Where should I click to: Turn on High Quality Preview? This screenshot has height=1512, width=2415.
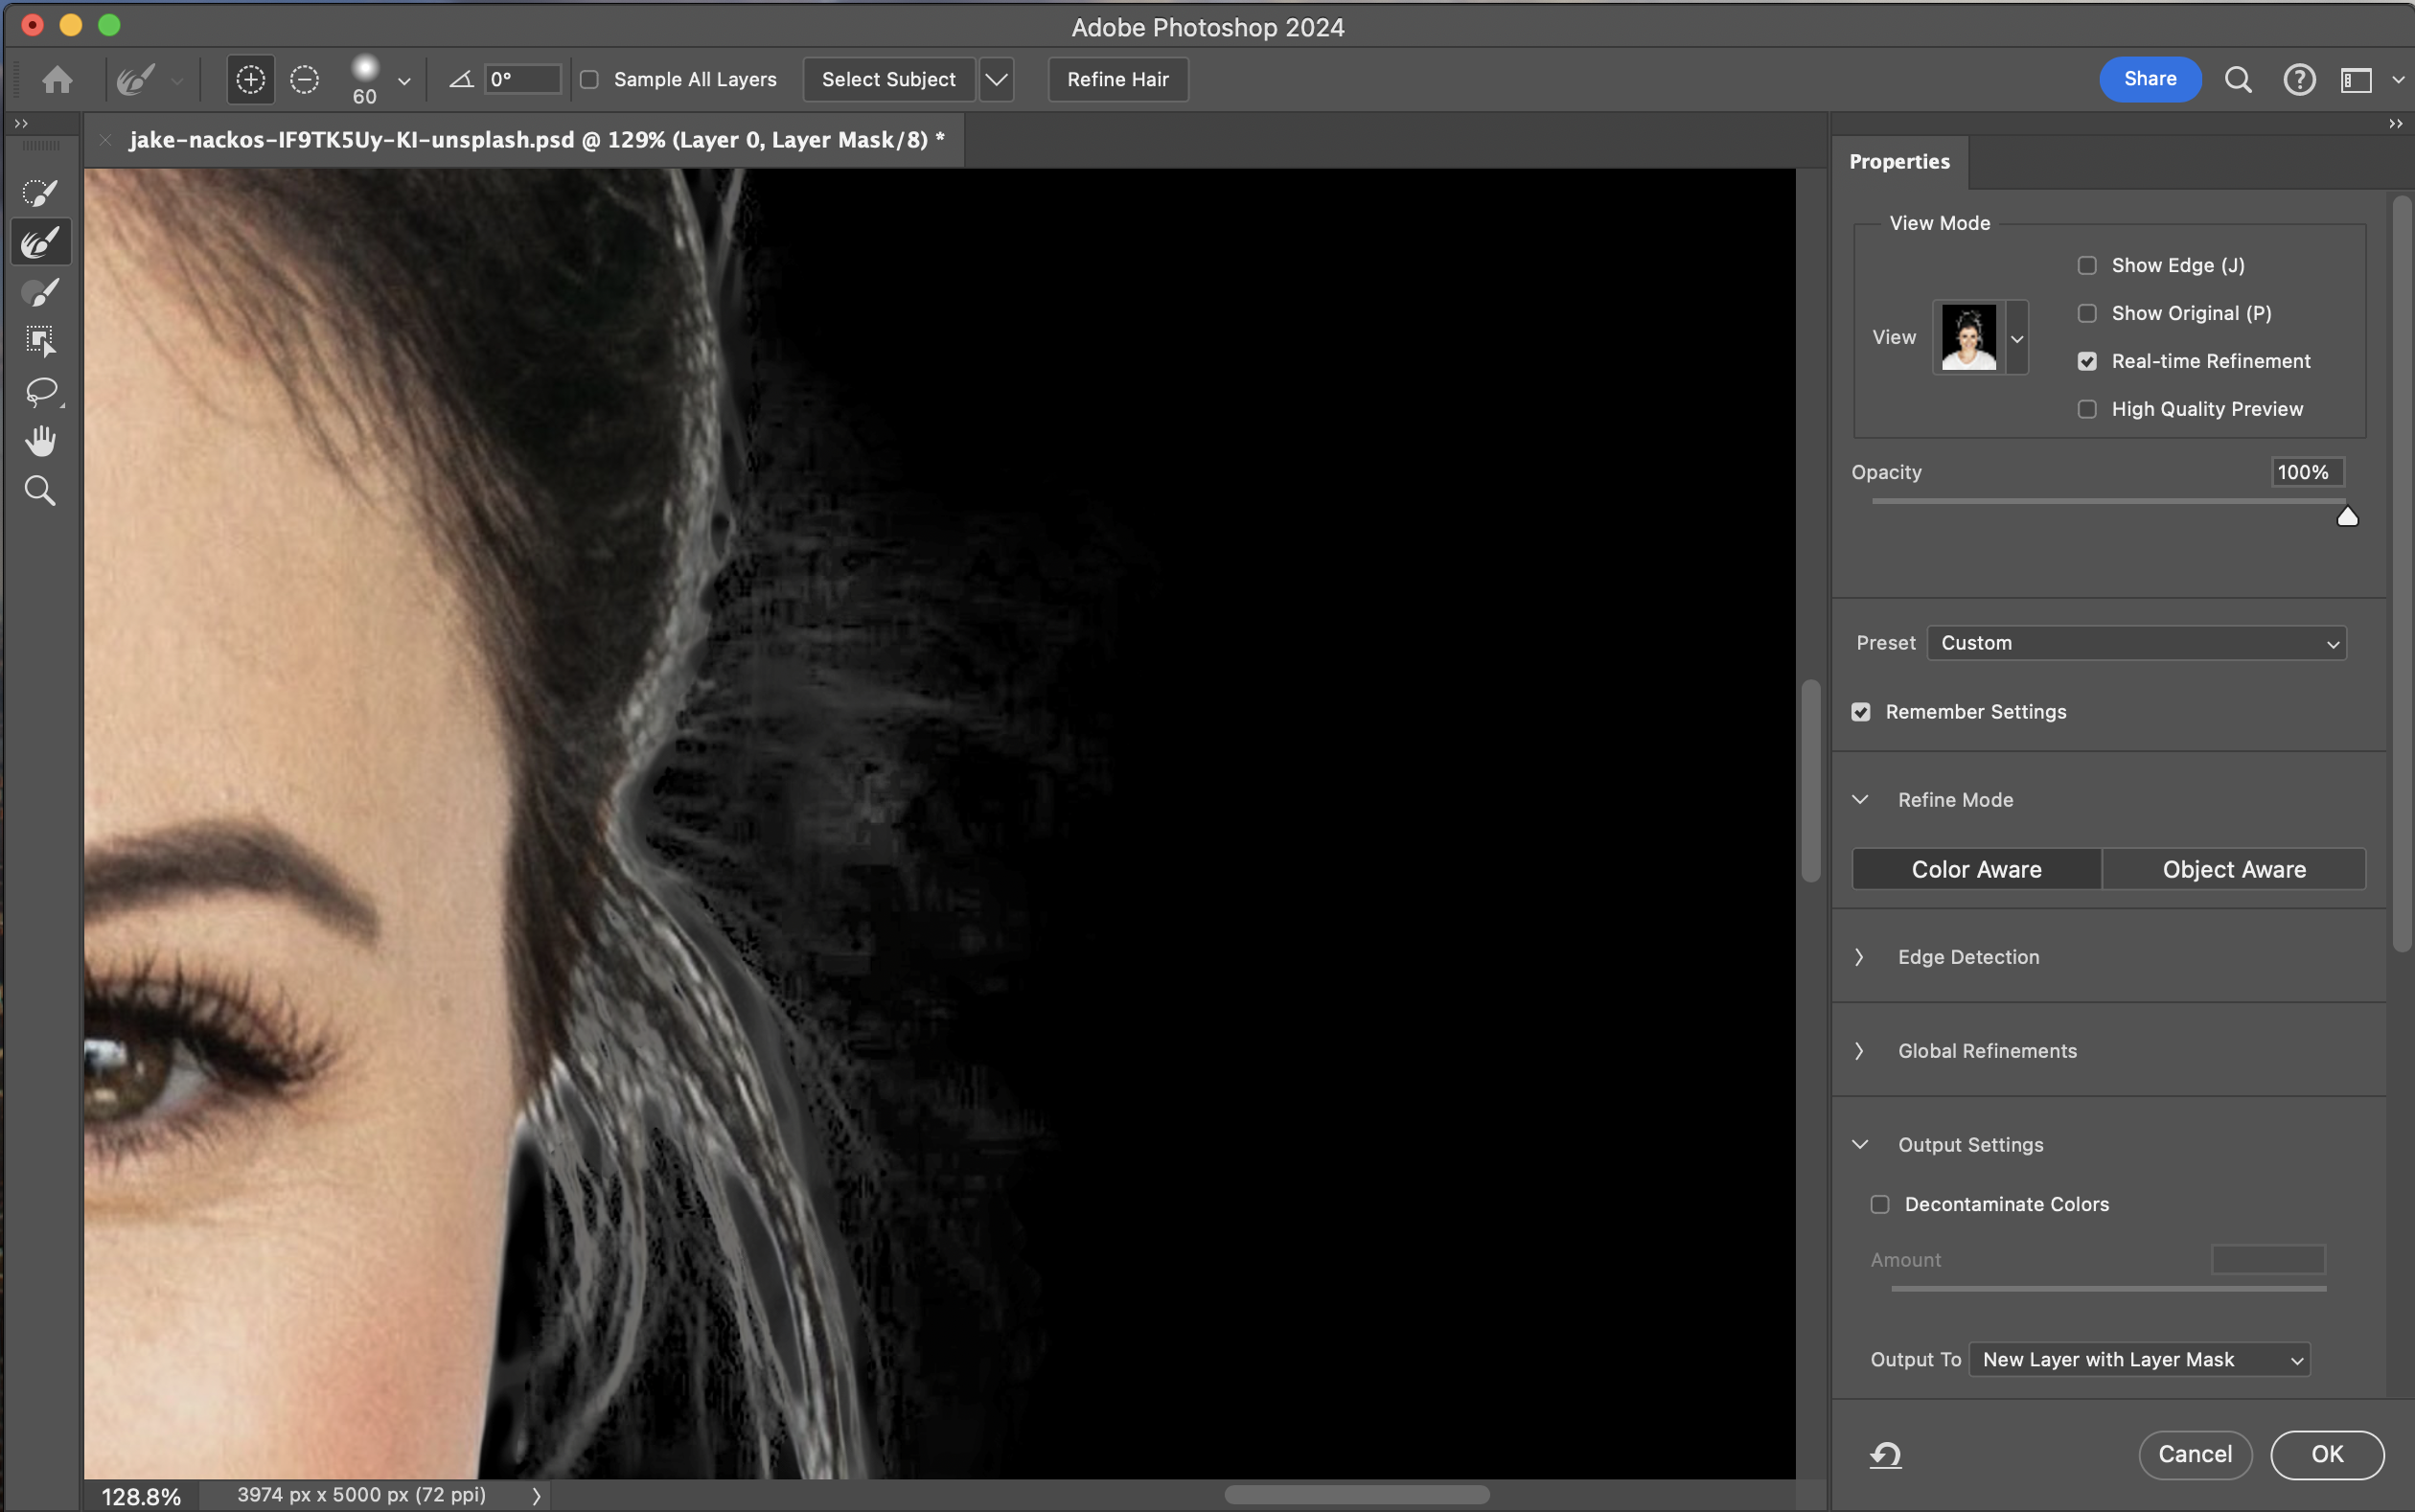point(2087,409)
